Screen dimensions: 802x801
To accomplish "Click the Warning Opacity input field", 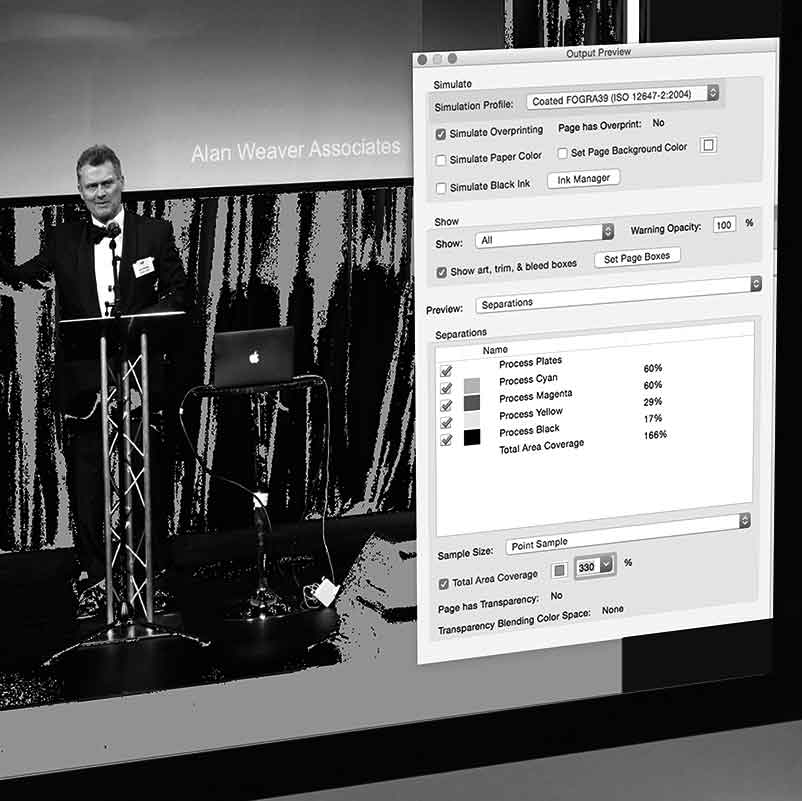I will tap(724, 225).
